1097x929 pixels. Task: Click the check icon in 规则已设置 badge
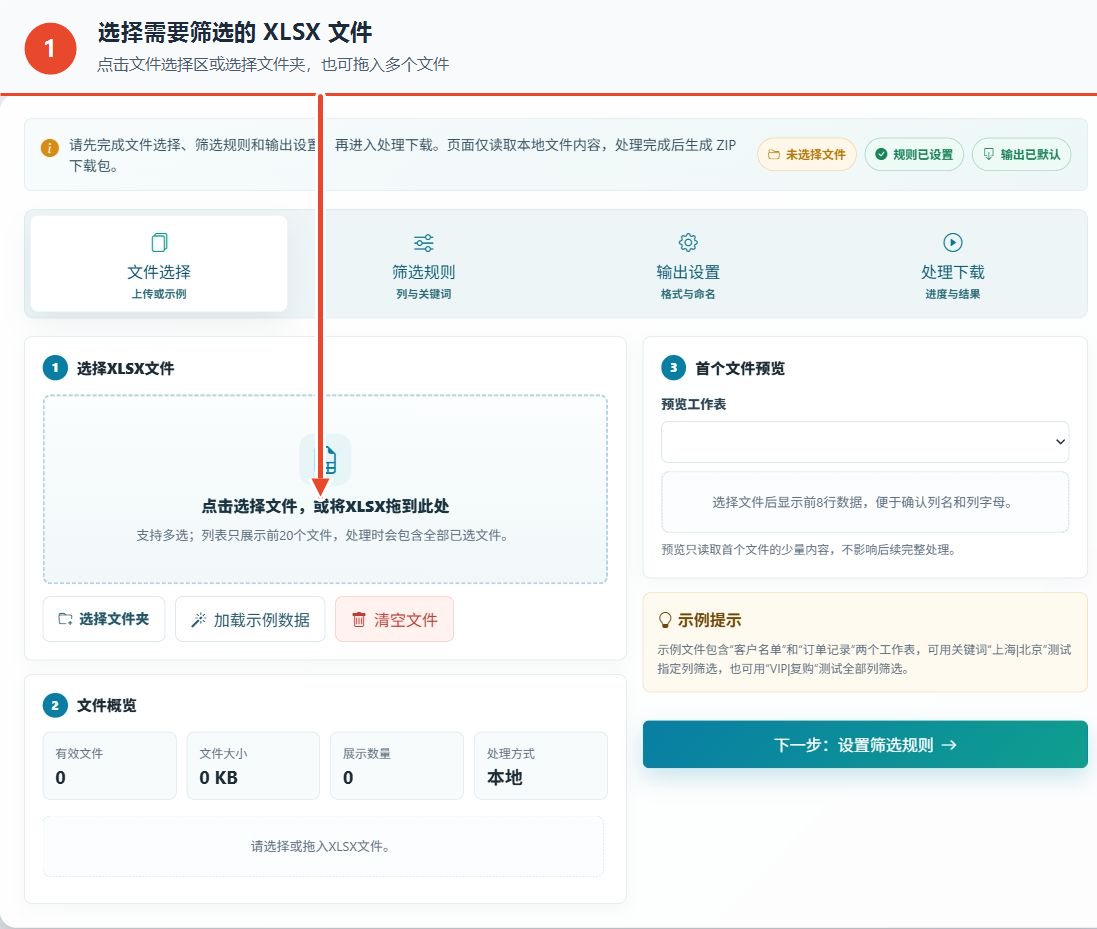[881, 155]
